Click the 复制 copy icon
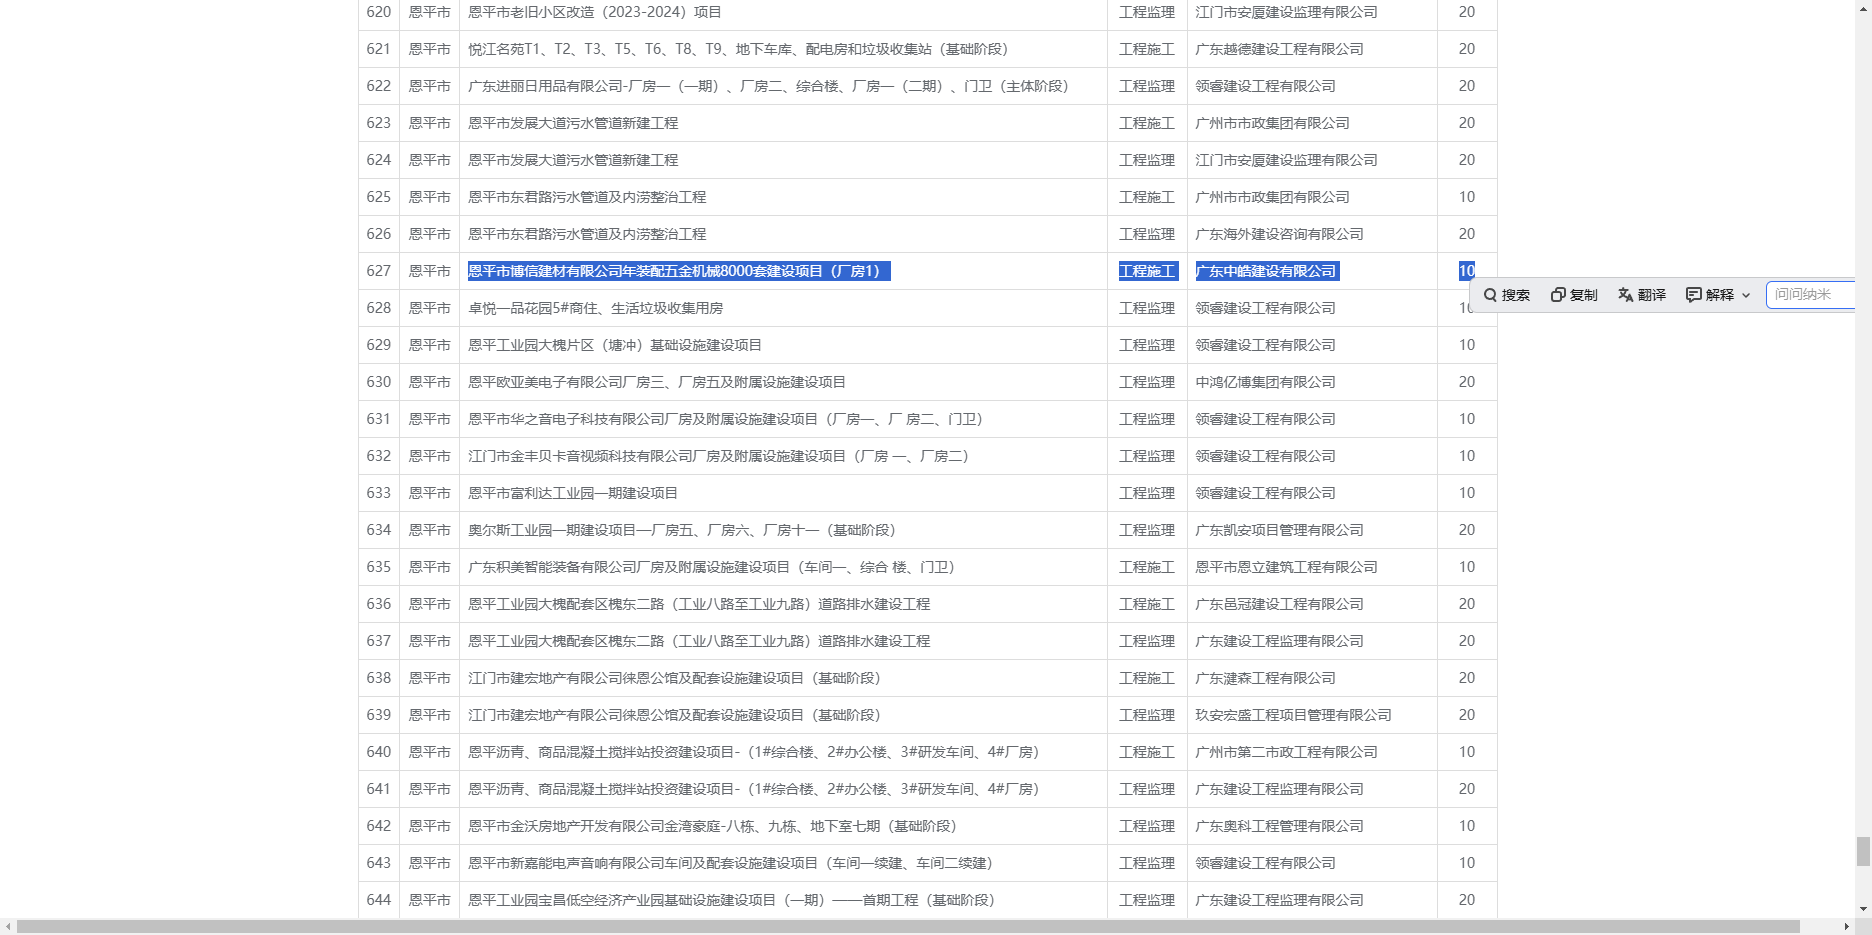 tap(1558, 295)
